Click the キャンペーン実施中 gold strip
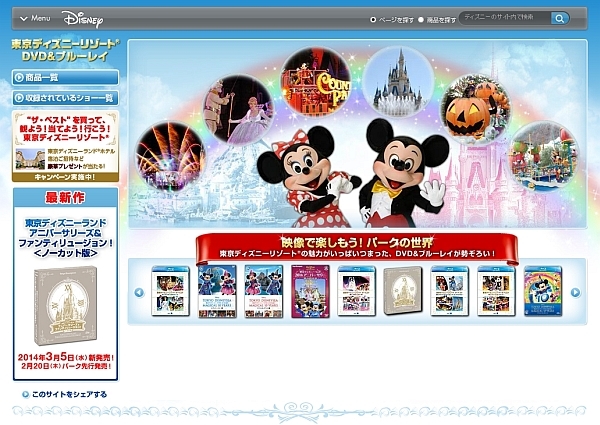600x425 pixels. [65, 177]
